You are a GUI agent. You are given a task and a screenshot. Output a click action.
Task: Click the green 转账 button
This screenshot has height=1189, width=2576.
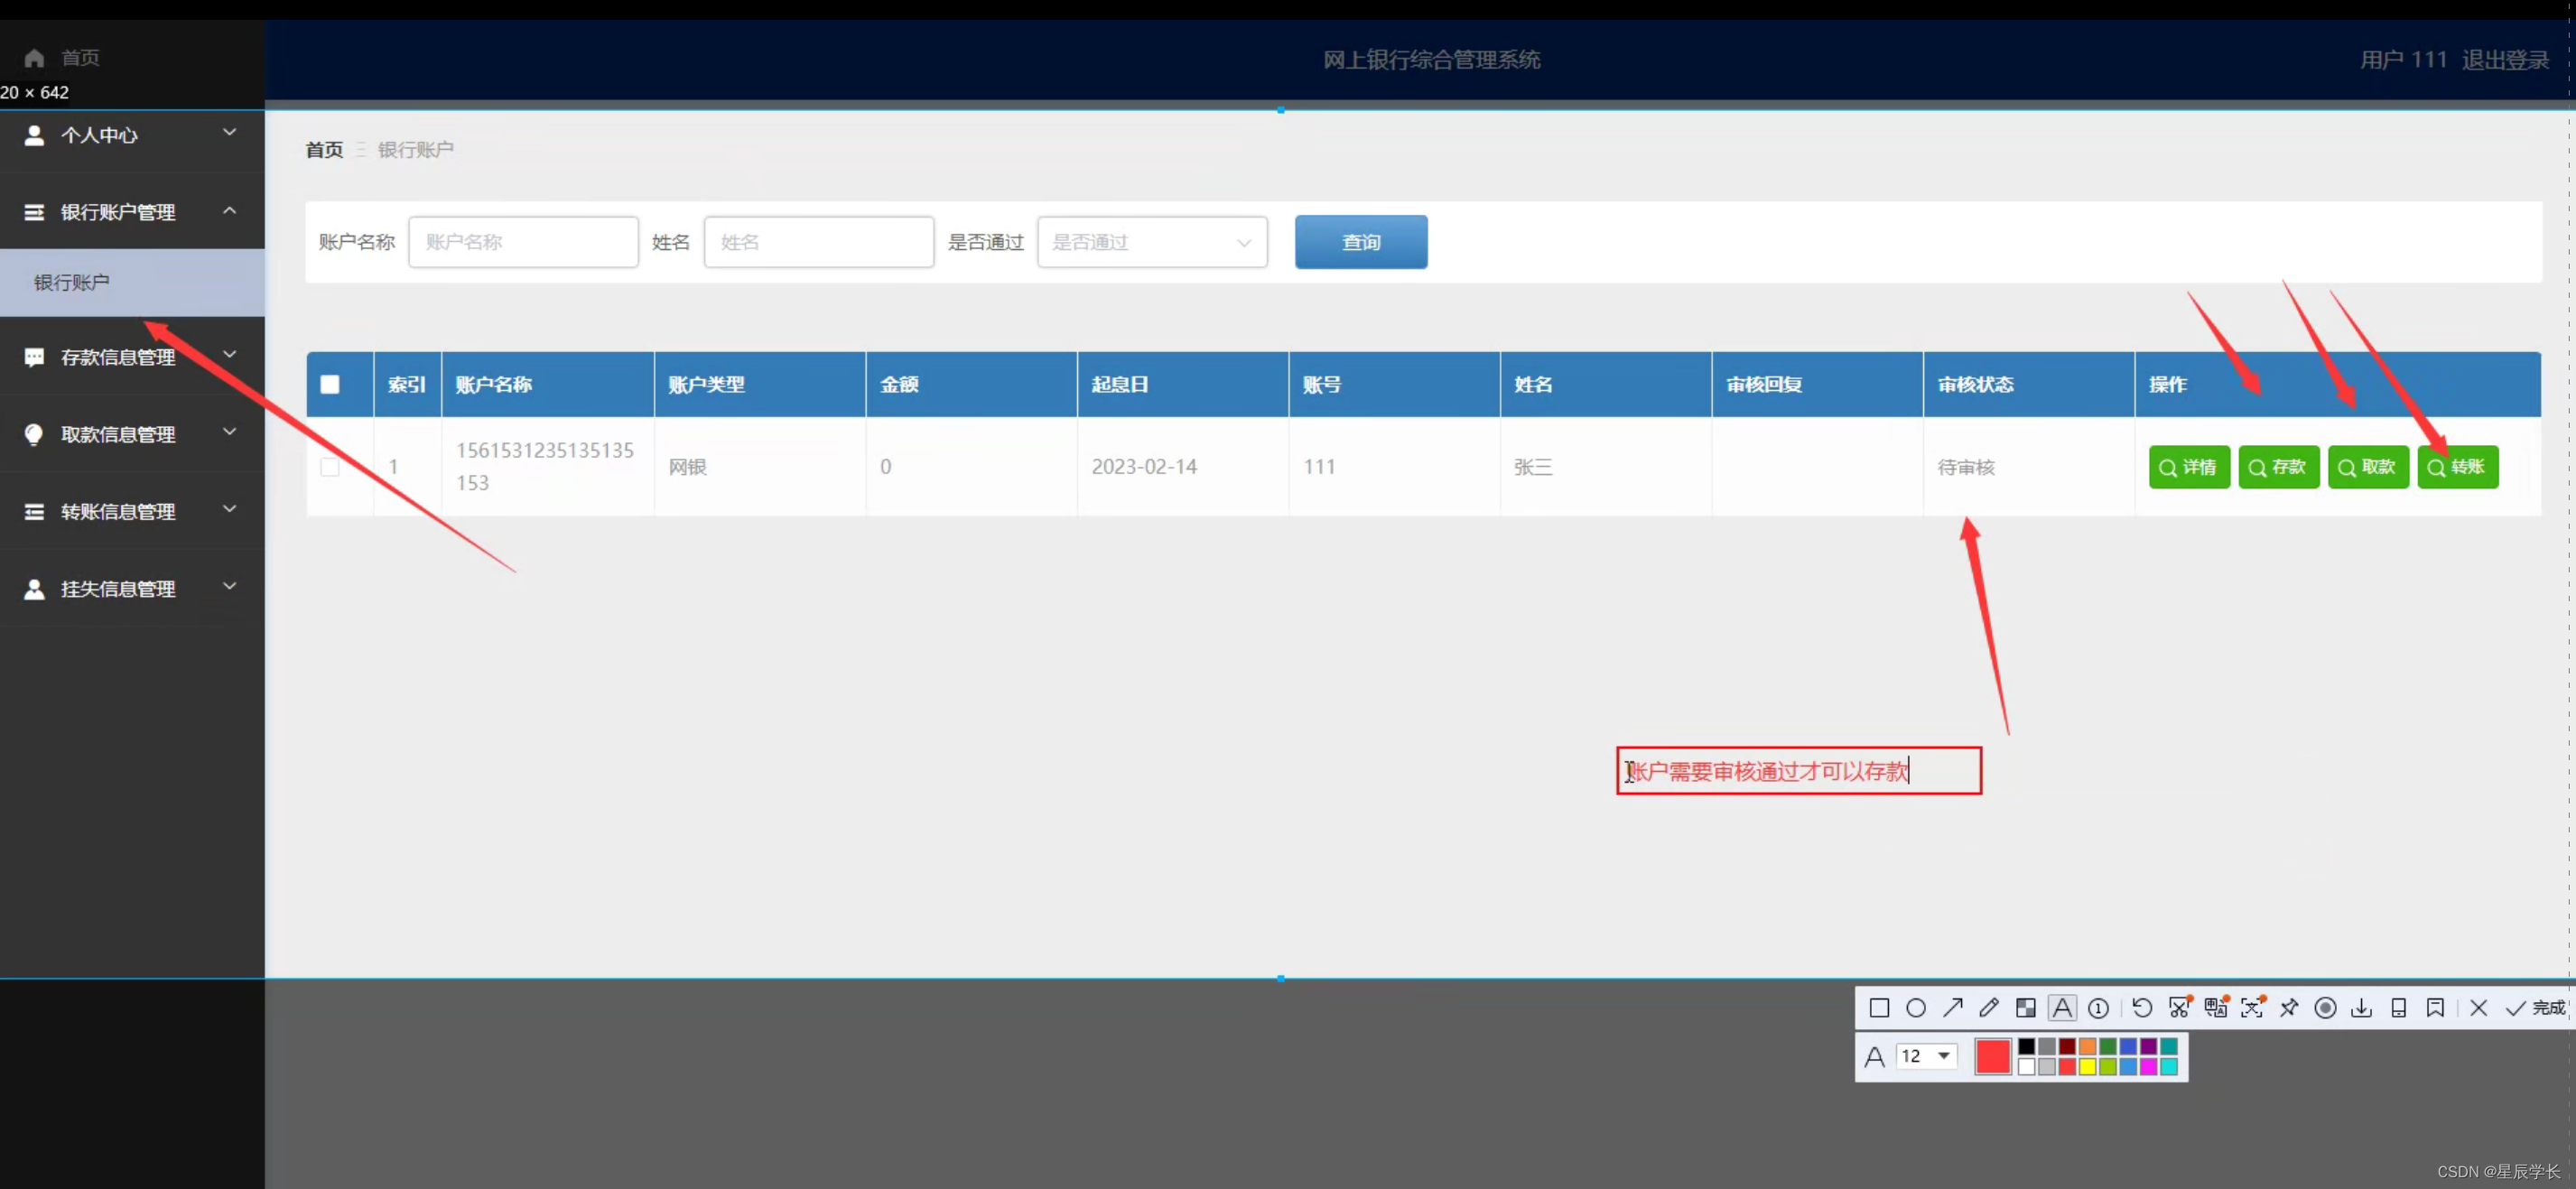[x=2457, y=467]
